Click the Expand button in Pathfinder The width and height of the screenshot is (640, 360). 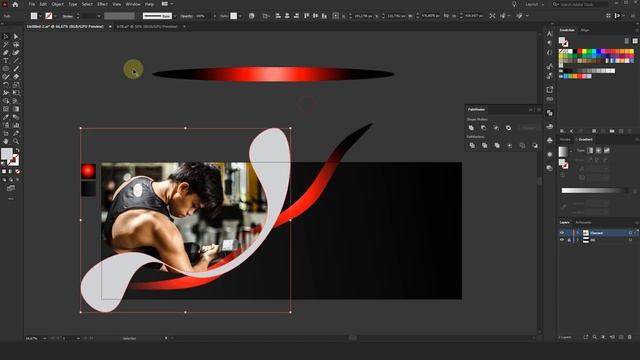click(x=529, y=128)
